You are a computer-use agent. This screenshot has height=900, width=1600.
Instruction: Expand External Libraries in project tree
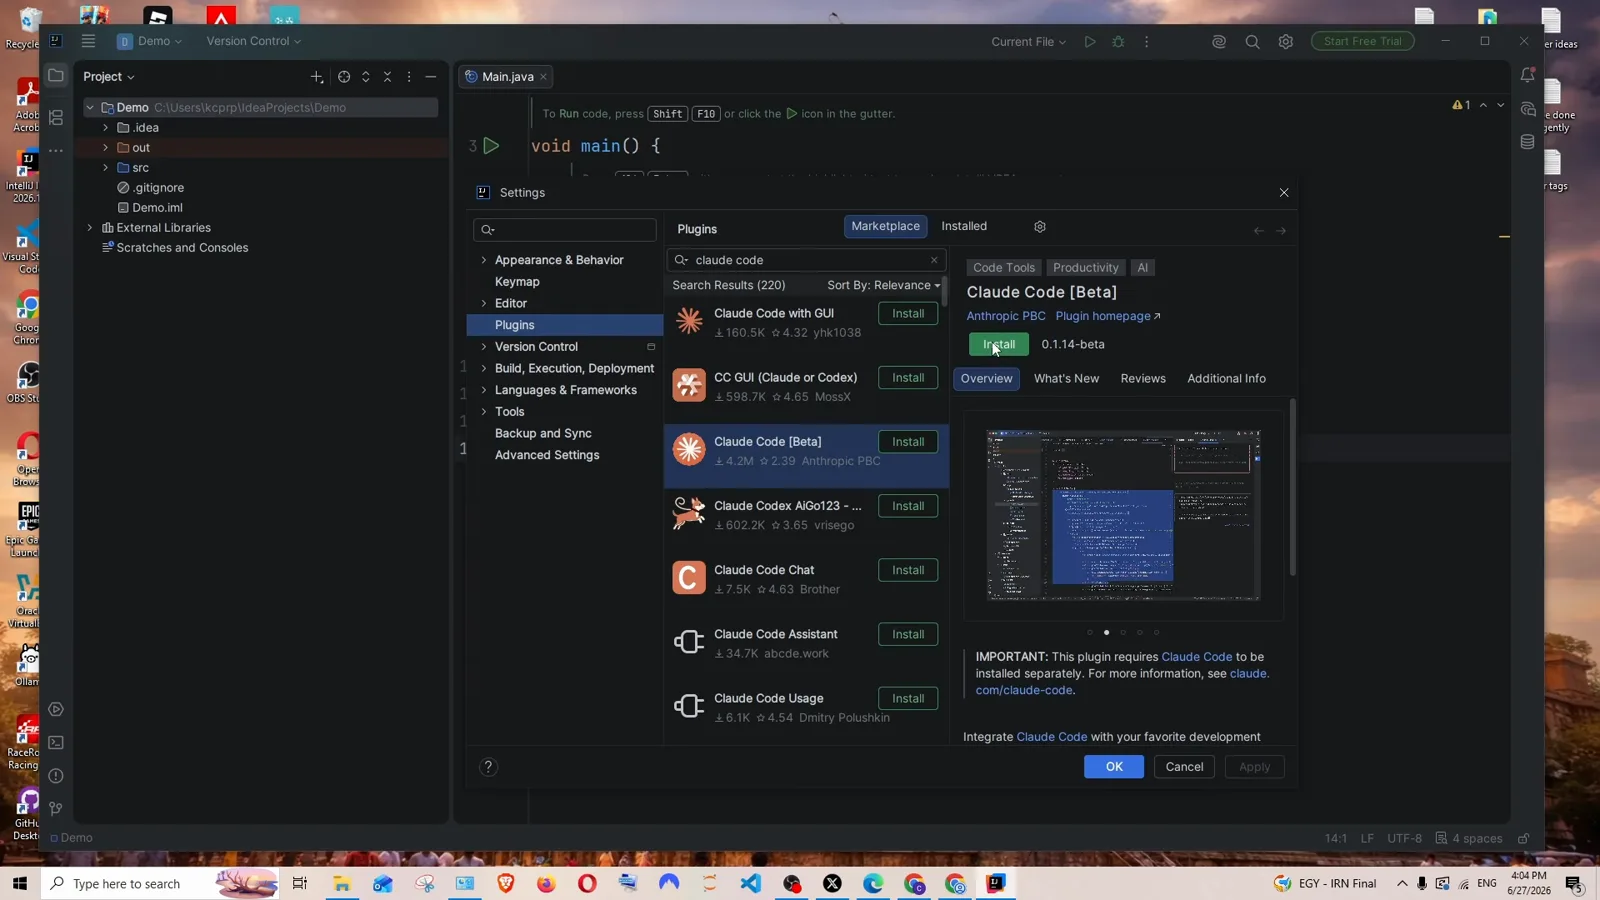(x=90, y=228)
